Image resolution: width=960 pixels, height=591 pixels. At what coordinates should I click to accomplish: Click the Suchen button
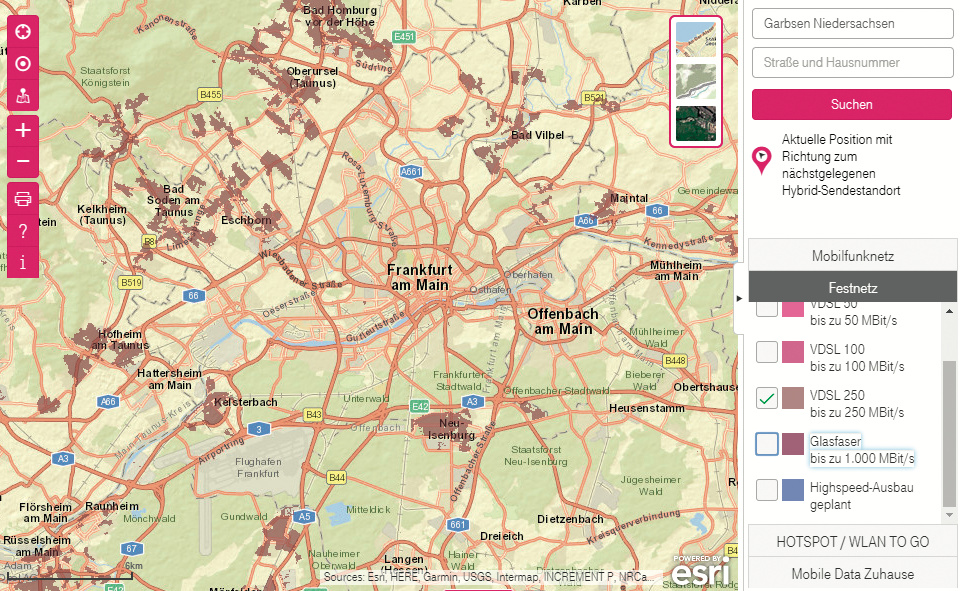click(852, 104)
